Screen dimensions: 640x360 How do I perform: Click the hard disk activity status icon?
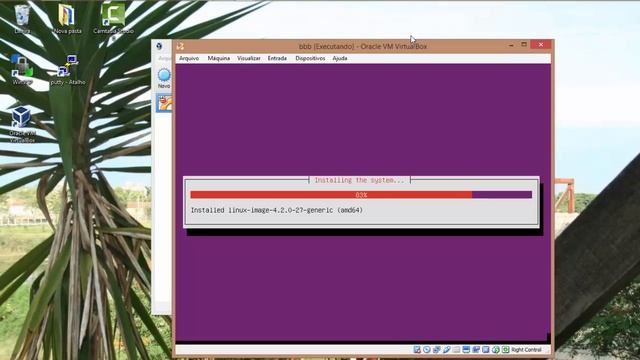417,350
